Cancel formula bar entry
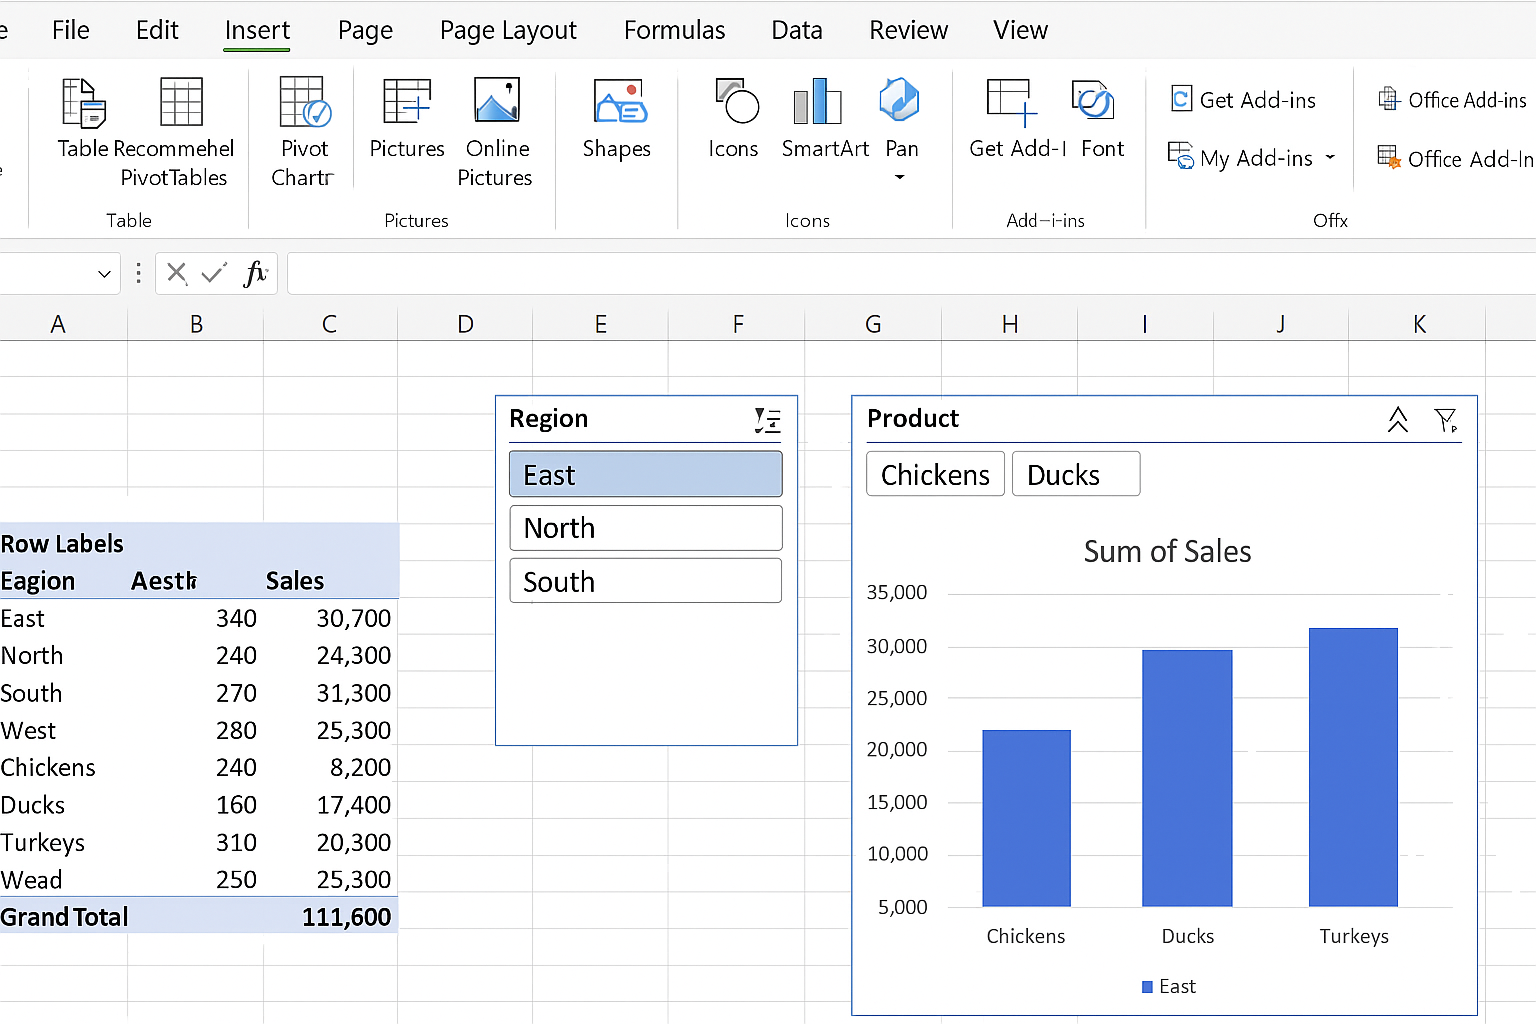1536x1024 pixels. point(177,273)
